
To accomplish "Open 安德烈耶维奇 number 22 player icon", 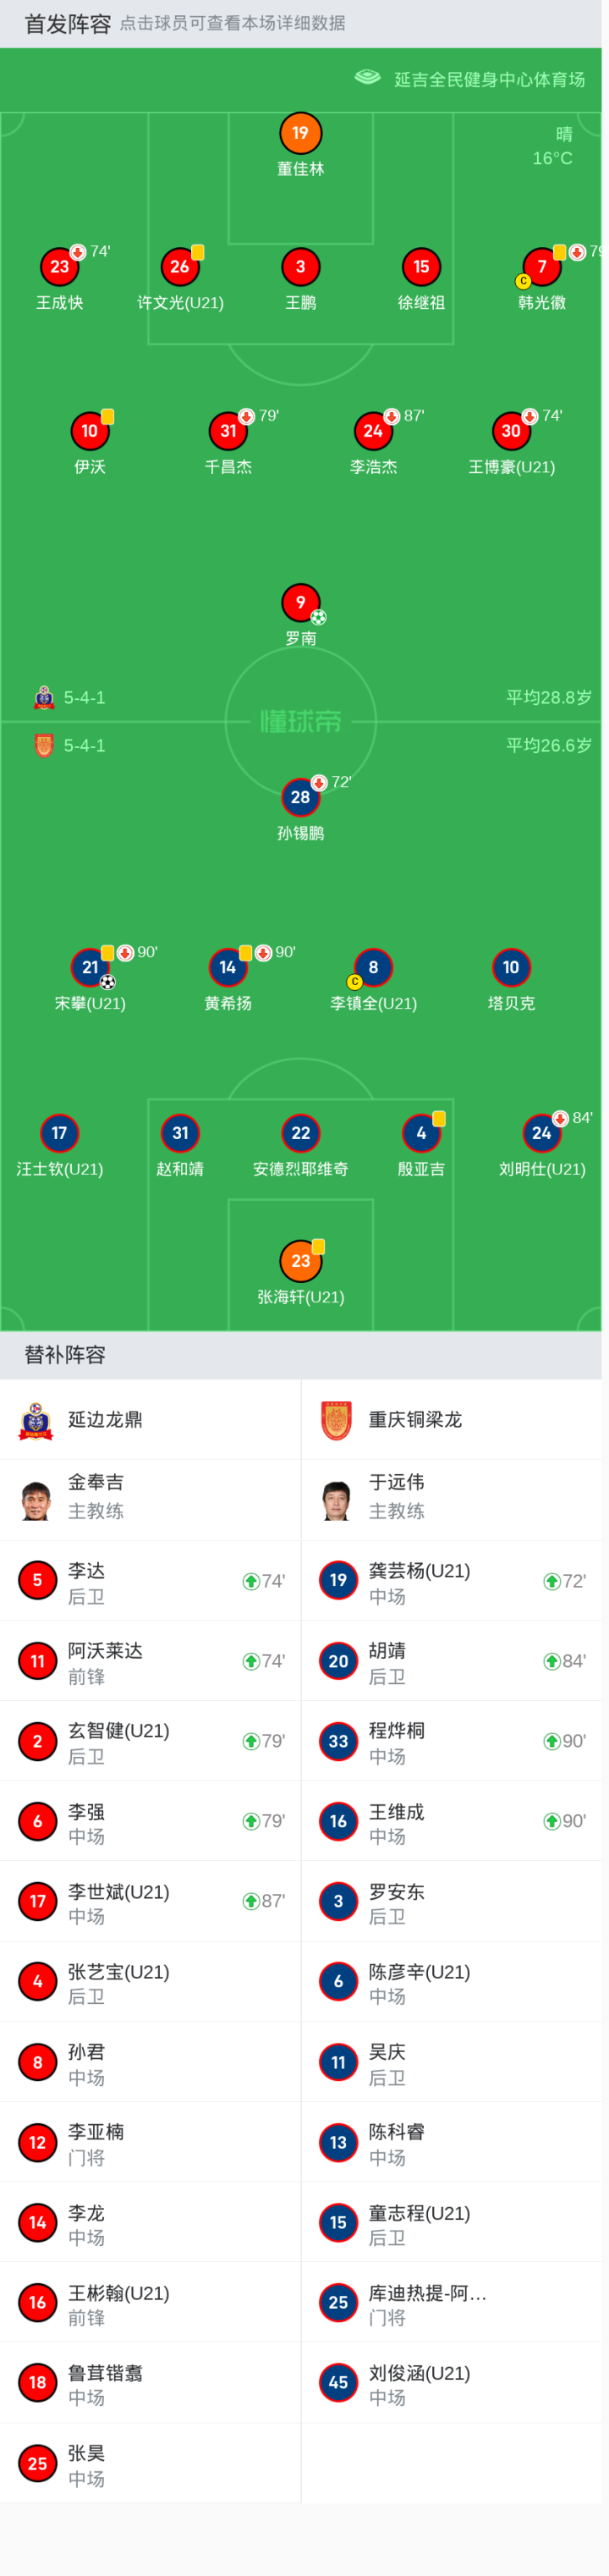I will (300, 1133).
